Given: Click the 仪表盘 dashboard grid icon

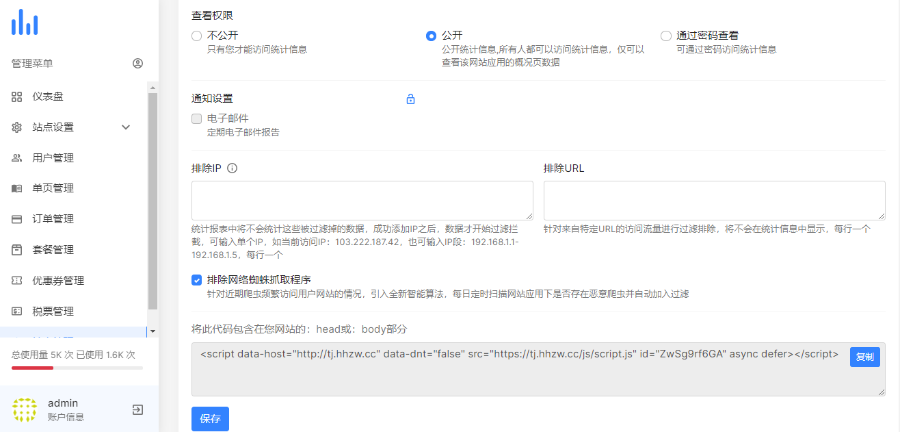Looking at the screenshot, I should click(17, 96).
